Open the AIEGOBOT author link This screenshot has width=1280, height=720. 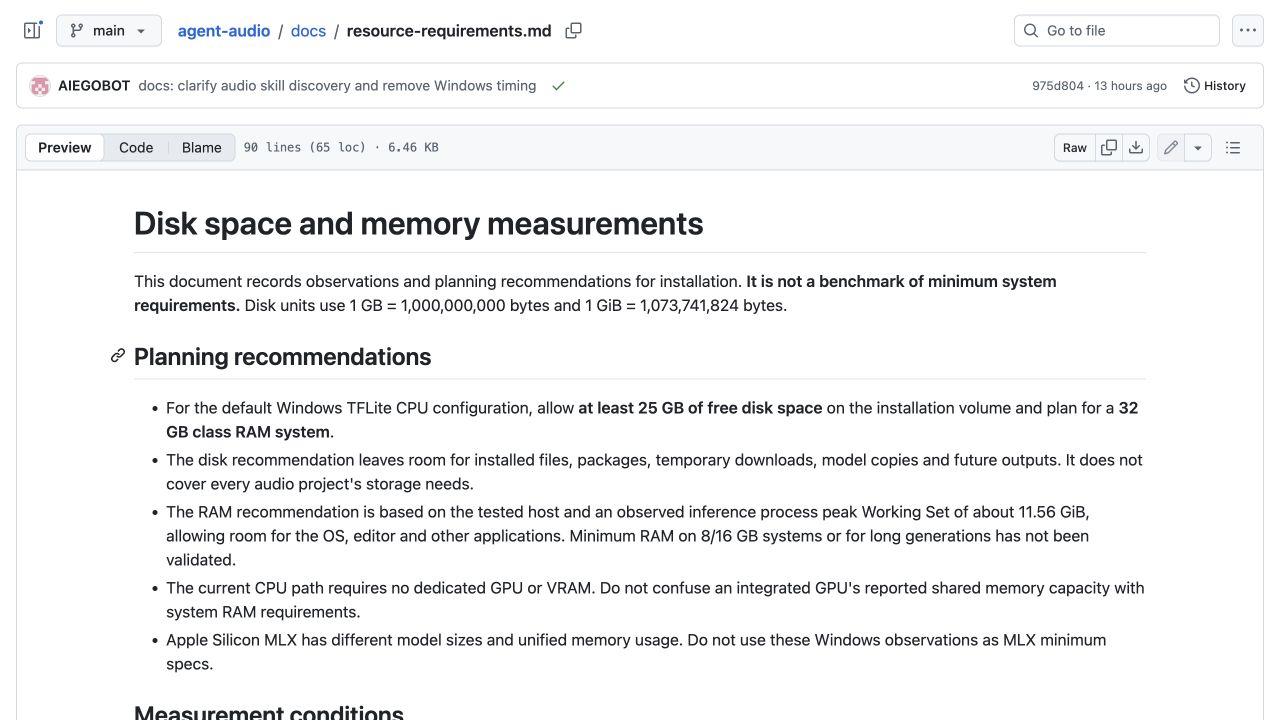[94, 86]
